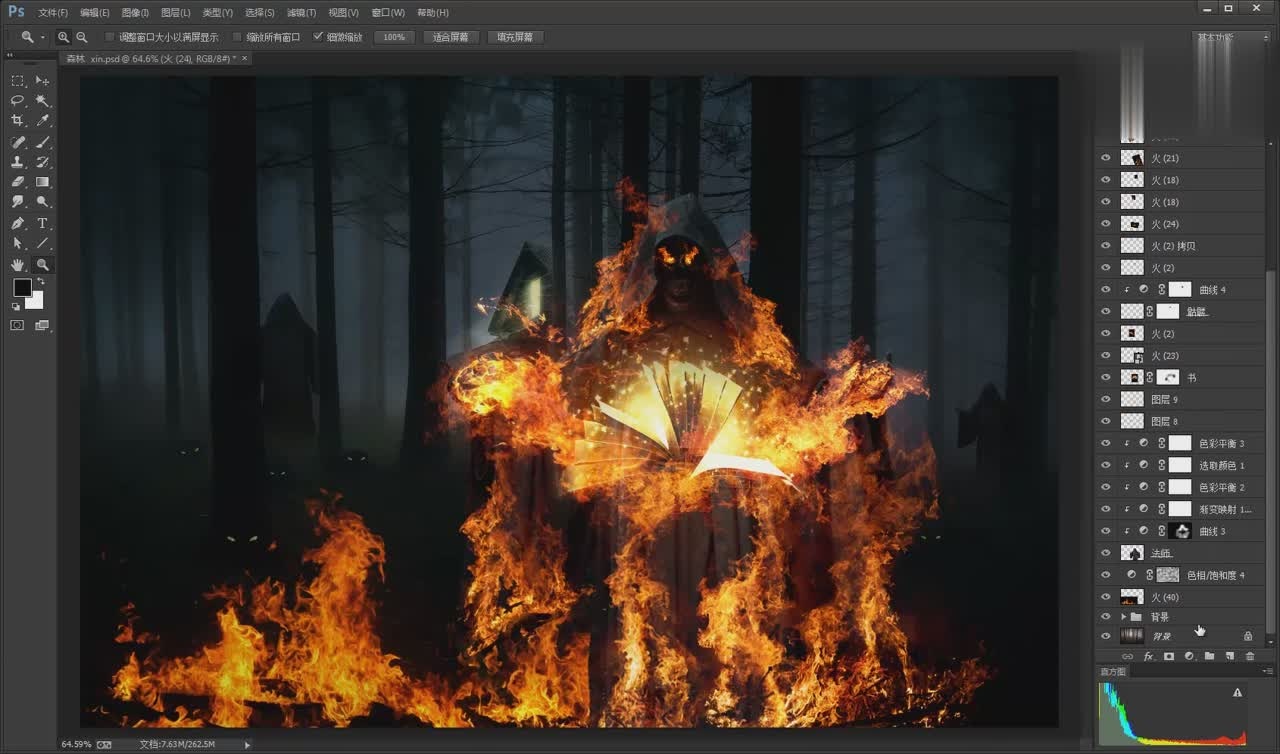1280x754 pixels.
Task: Create a new layer
Action: click(x=1229, y=656)
